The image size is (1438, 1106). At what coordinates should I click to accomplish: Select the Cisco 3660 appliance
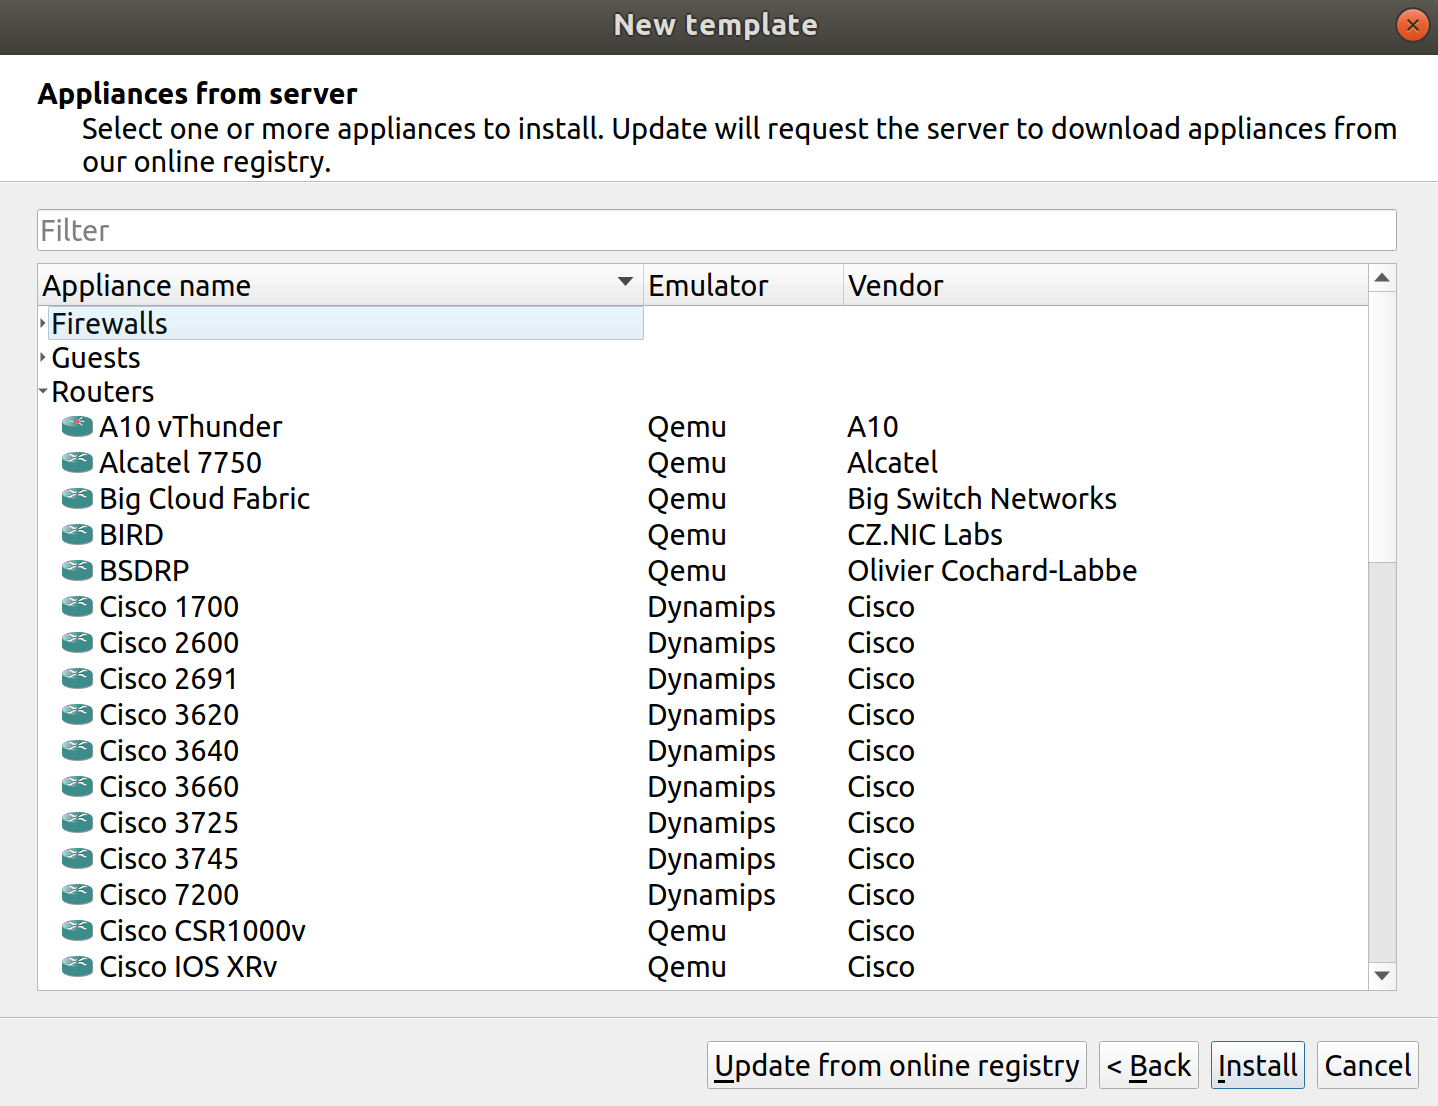pyautogui.click(x=168, y=786)
